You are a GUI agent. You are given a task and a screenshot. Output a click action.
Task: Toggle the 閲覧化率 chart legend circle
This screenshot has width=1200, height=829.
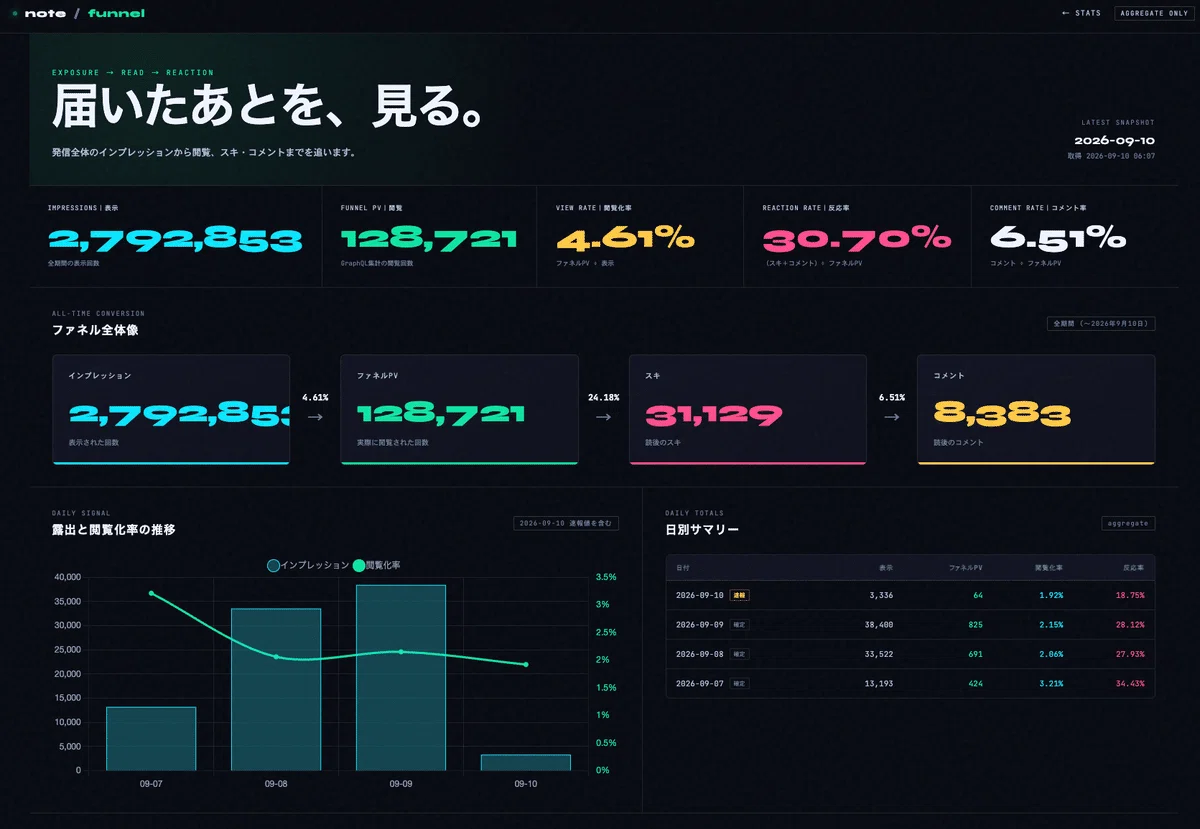pos(359,566)
